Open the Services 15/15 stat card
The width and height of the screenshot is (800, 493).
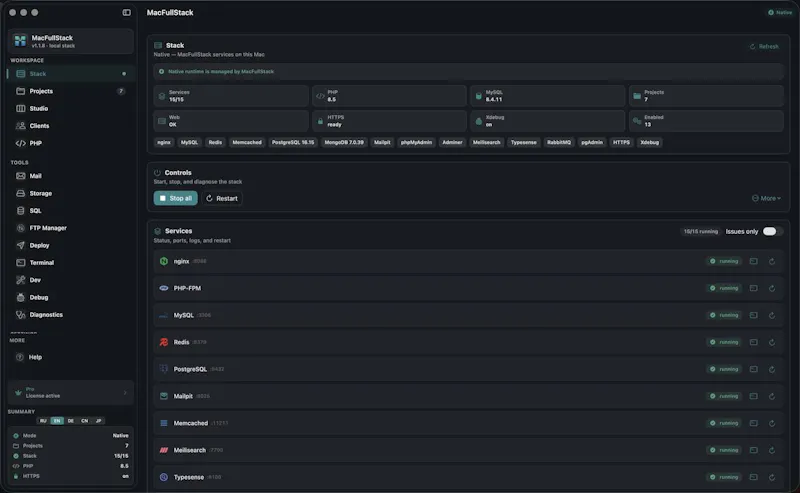[231, 96]
